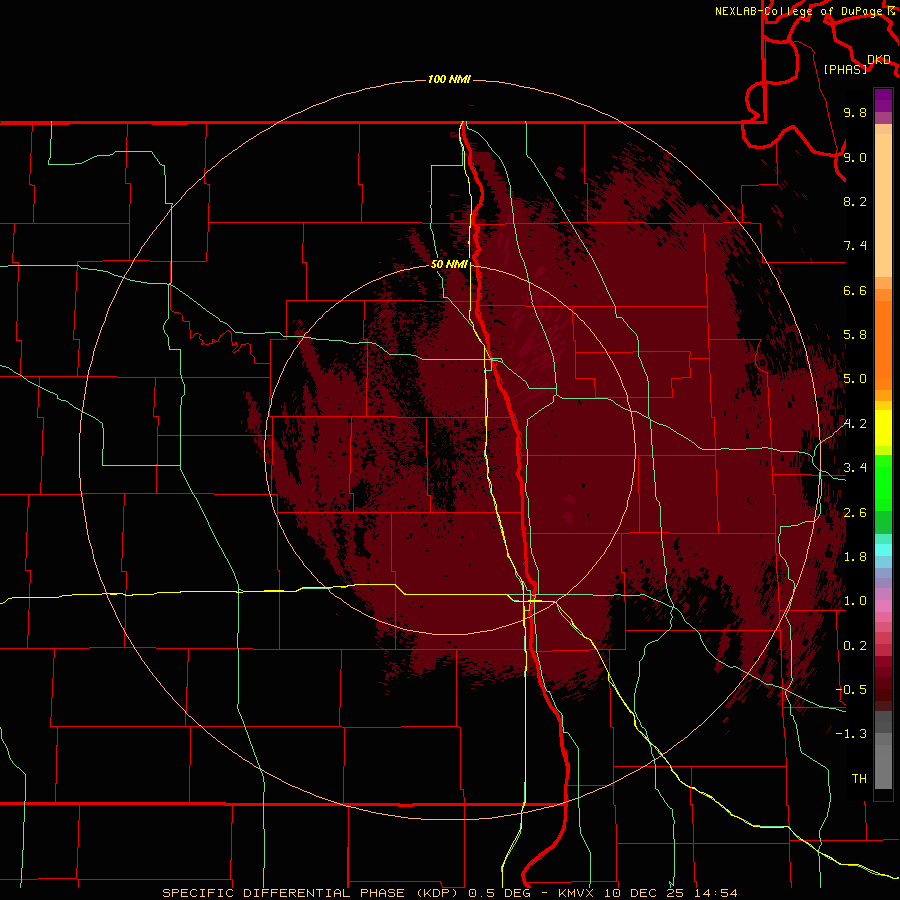
Task: Click the DKD label above the legend
Action: click(x=878, y=60)
